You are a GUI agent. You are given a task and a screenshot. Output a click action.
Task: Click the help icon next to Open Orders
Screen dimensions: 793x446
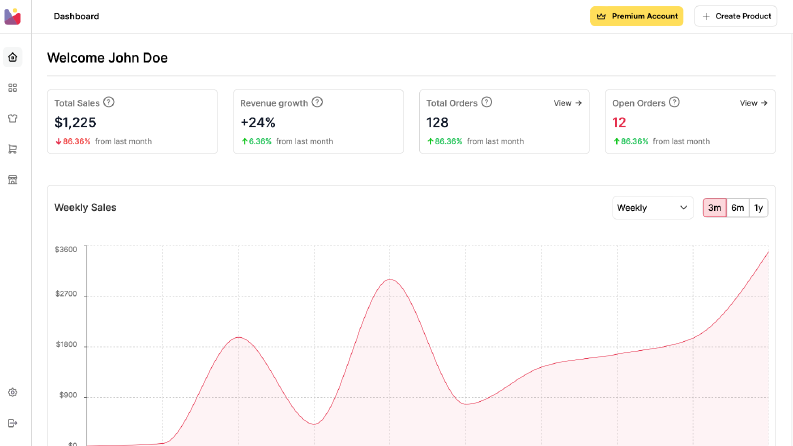pos(674,102)
